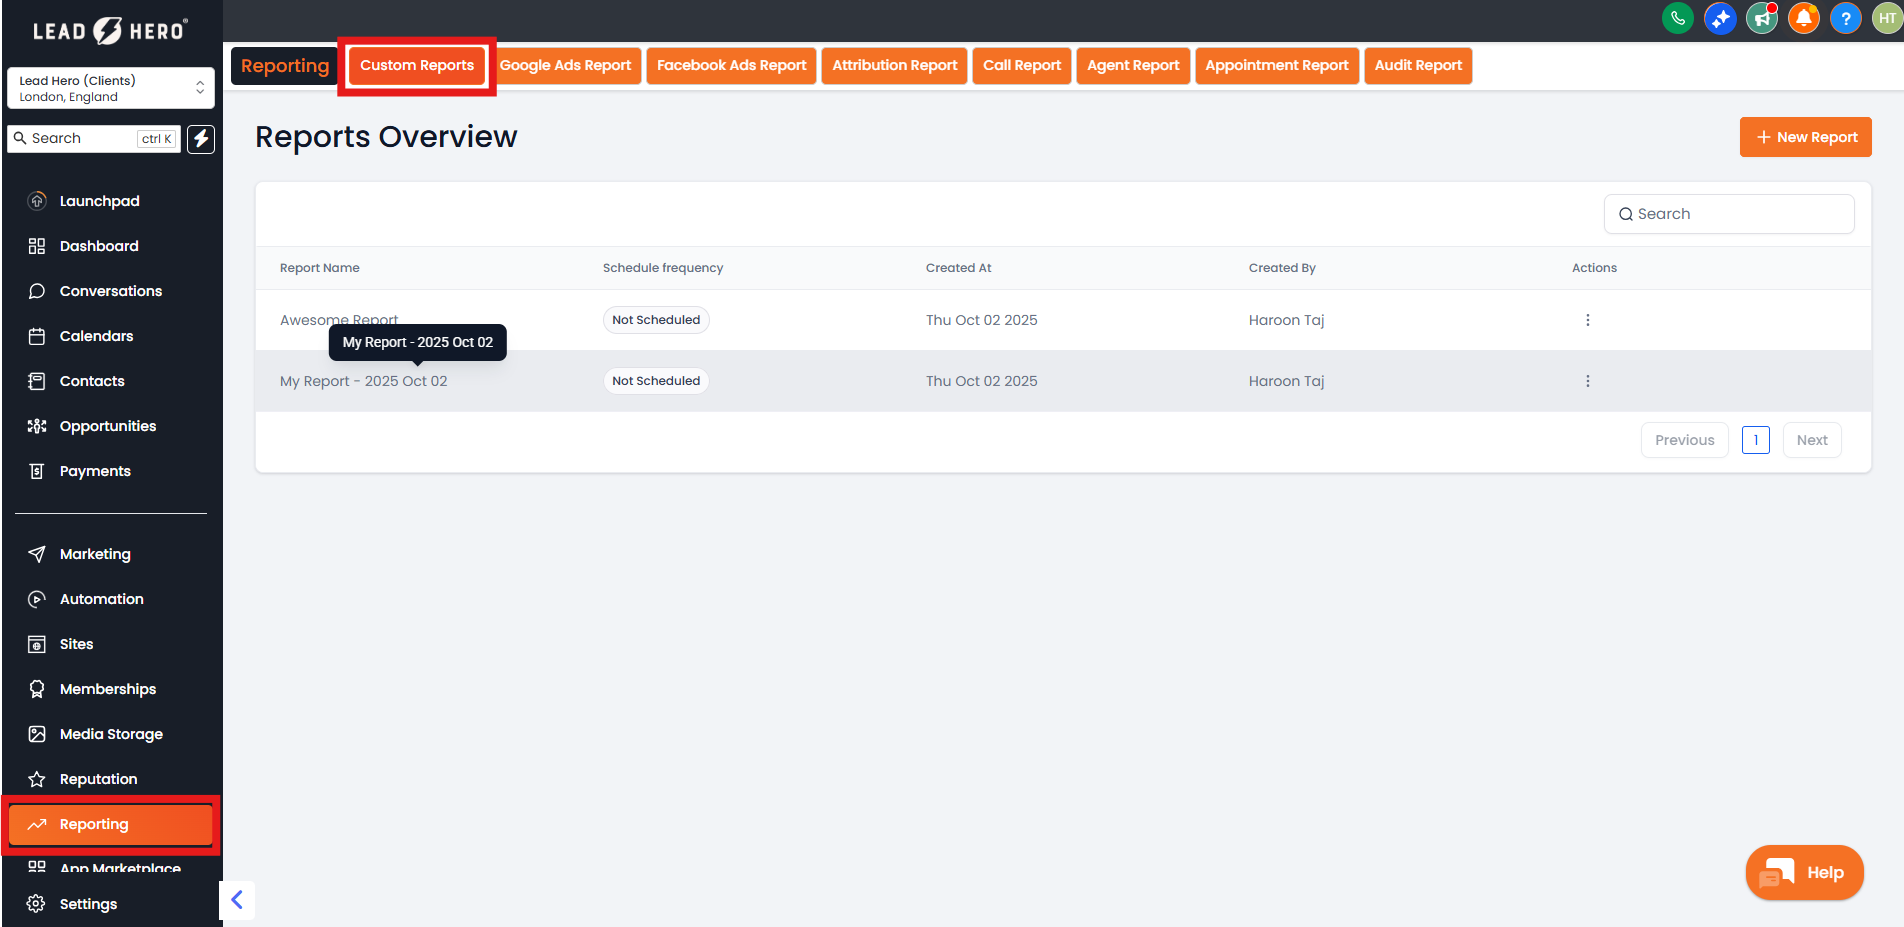Switch to the Google Ads Report tab
The width and height of the screenshot is (1904, 927).
[x=566, y=66]
